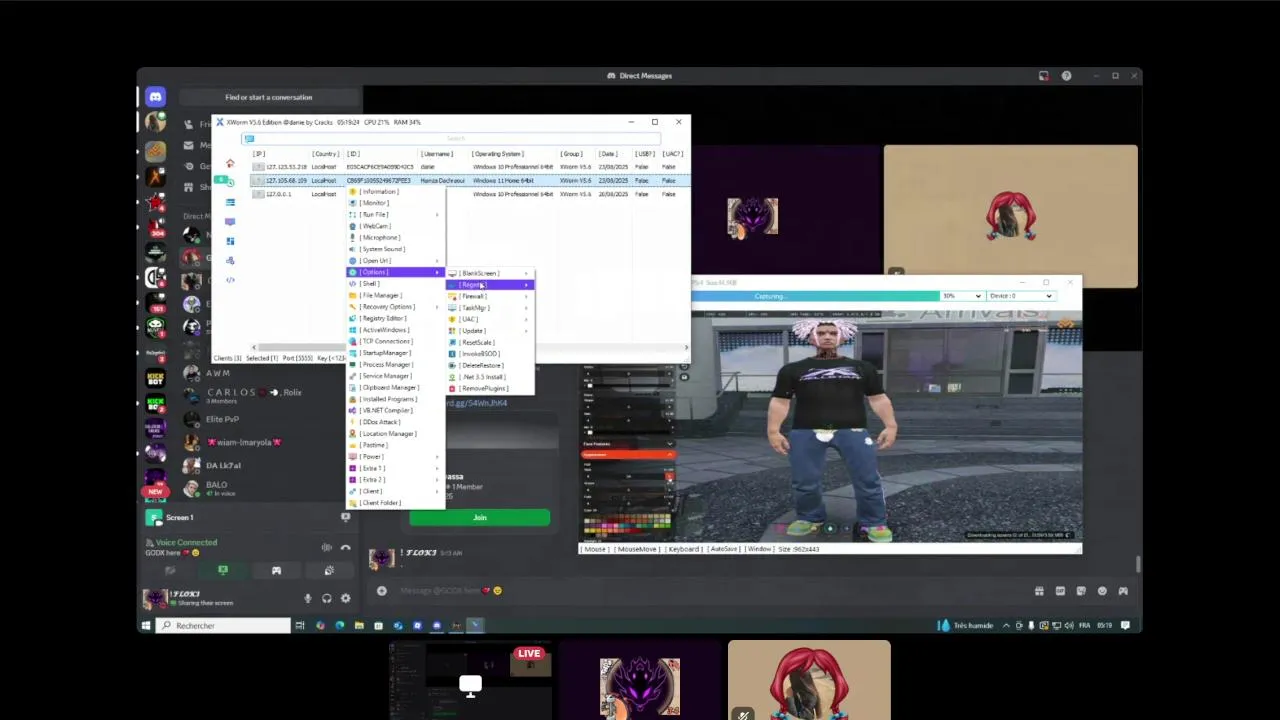
Task: Open Task View on the Windows taskbar
Action: coord(299,626)
